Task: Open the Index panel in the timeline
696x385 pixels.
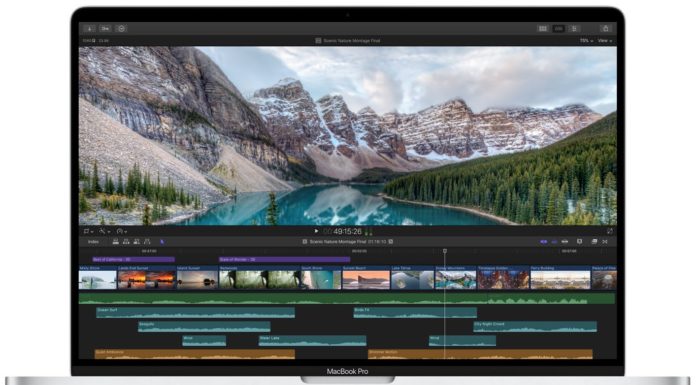Action: coord(93,242)
